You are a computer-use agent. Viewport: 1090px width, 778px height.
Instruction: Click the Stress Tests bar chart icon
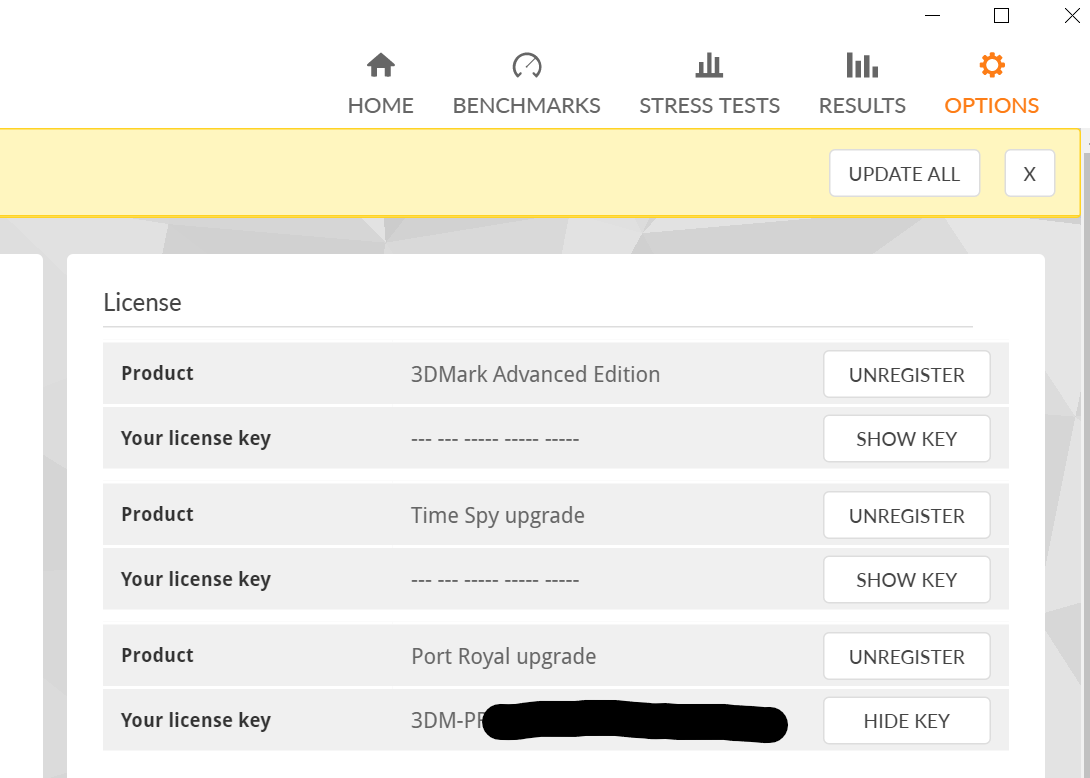[709, 65]
